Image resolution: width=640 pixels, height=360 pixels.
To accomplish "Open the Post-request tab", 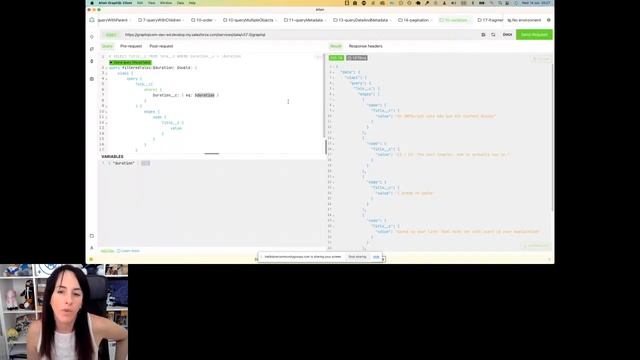I will [x=161, y=46].
